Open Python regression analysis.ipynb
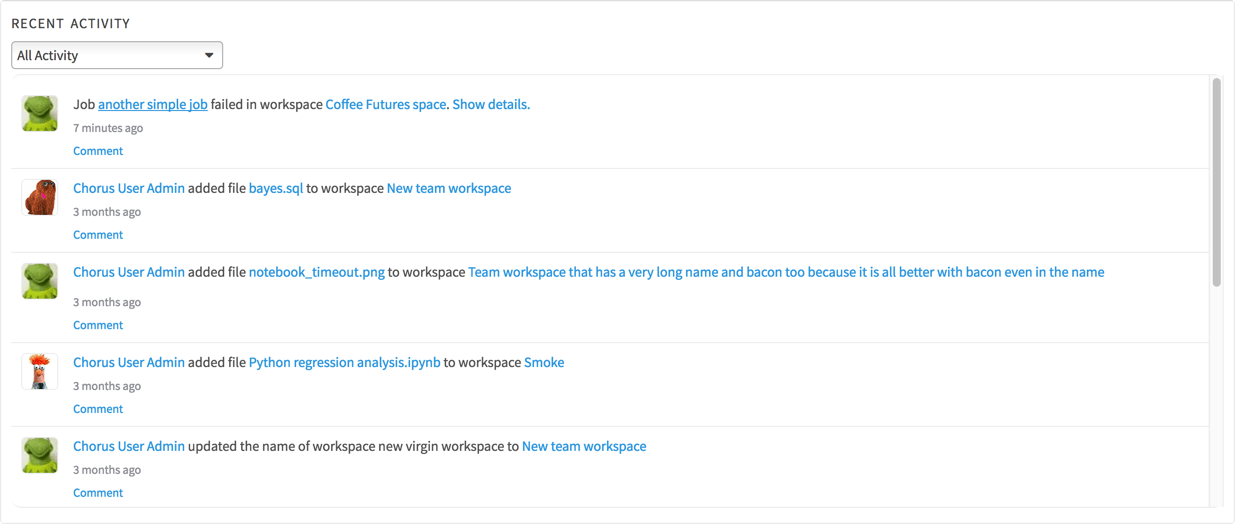The height and width of the screenshot is (524, 1235). pyautogui.click(x=345, y=362)
